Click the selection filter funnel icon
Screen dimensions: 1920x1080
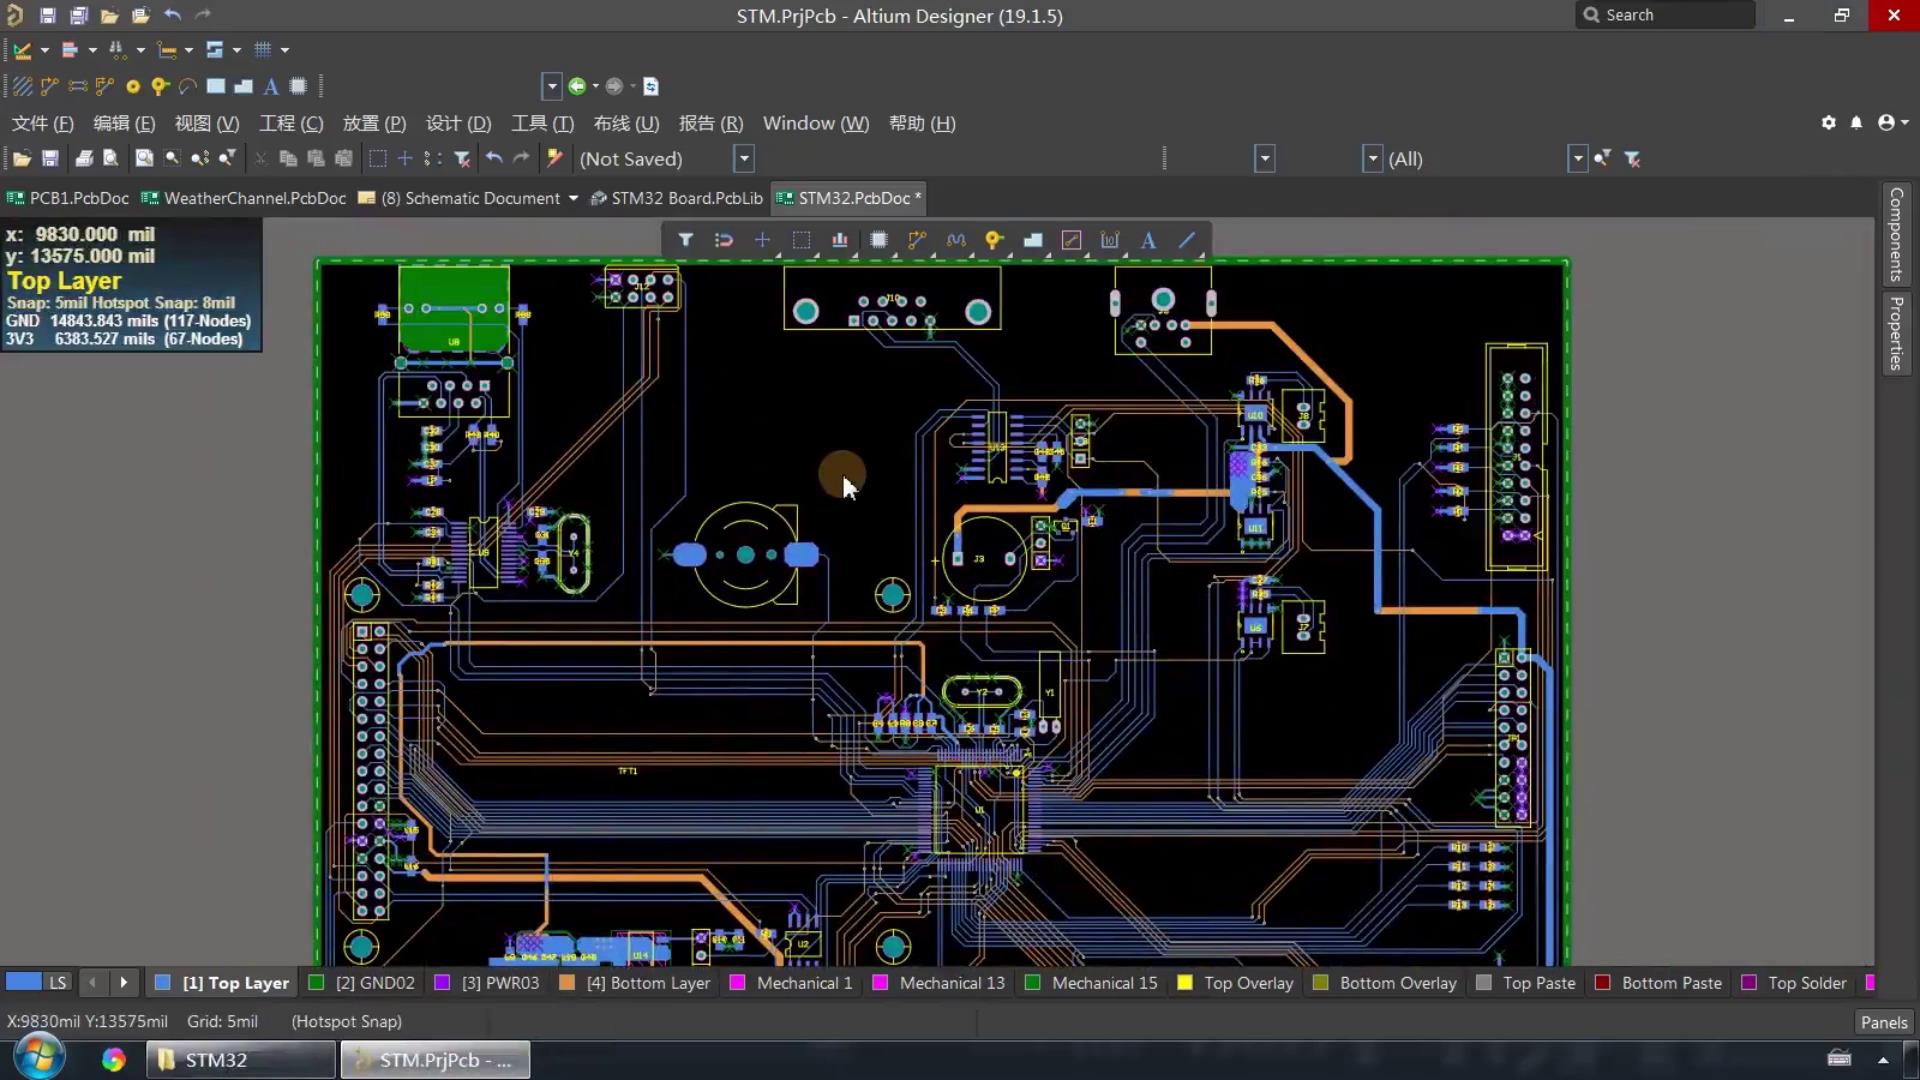[685, 240]
